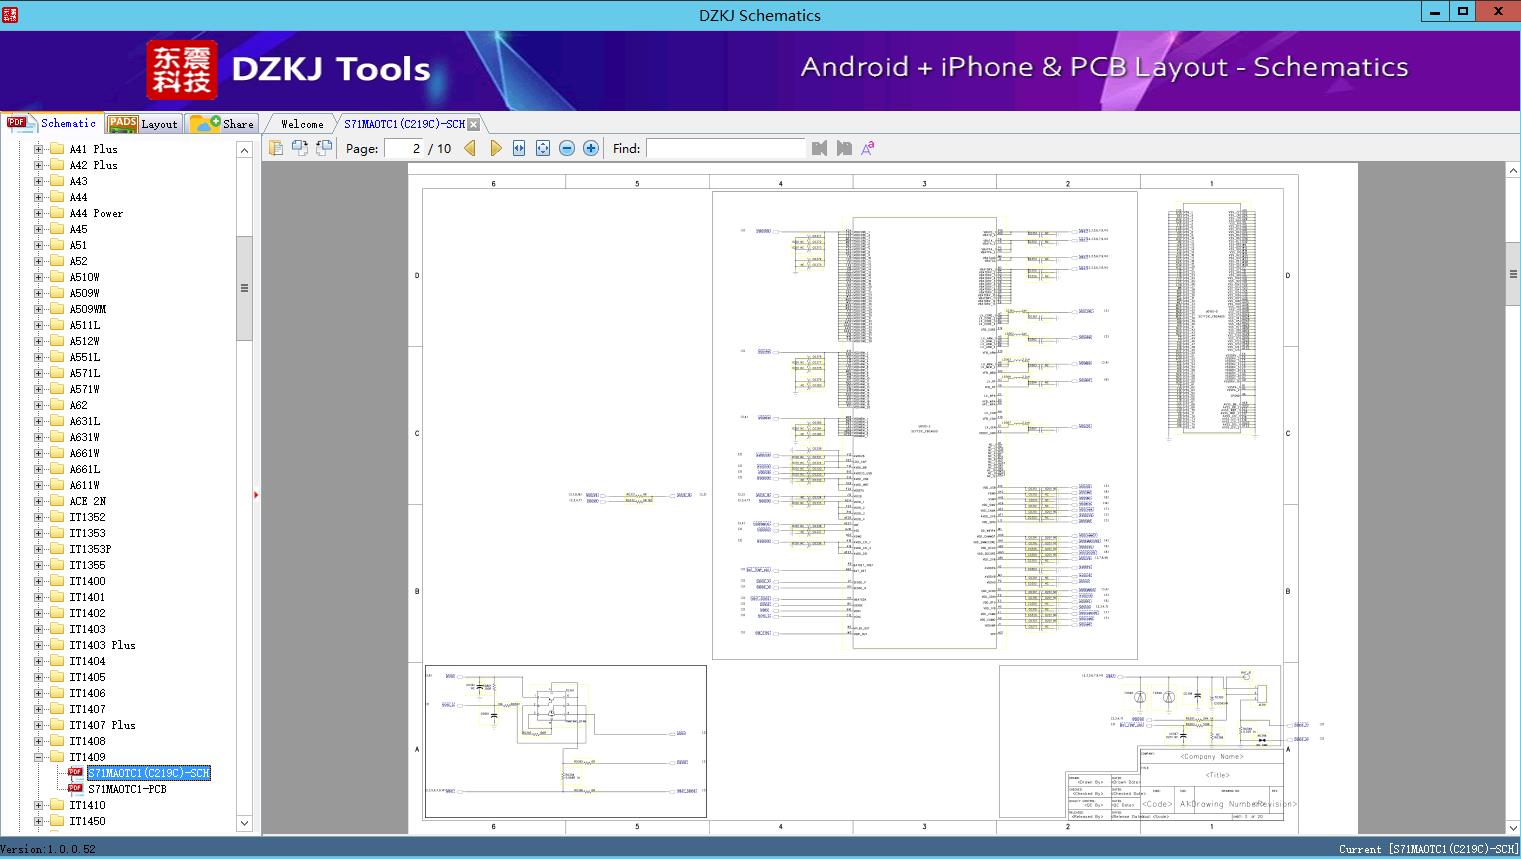
Task: Select the S71MAOTC1(C219C)-SCH file
Action: point(148,773)
